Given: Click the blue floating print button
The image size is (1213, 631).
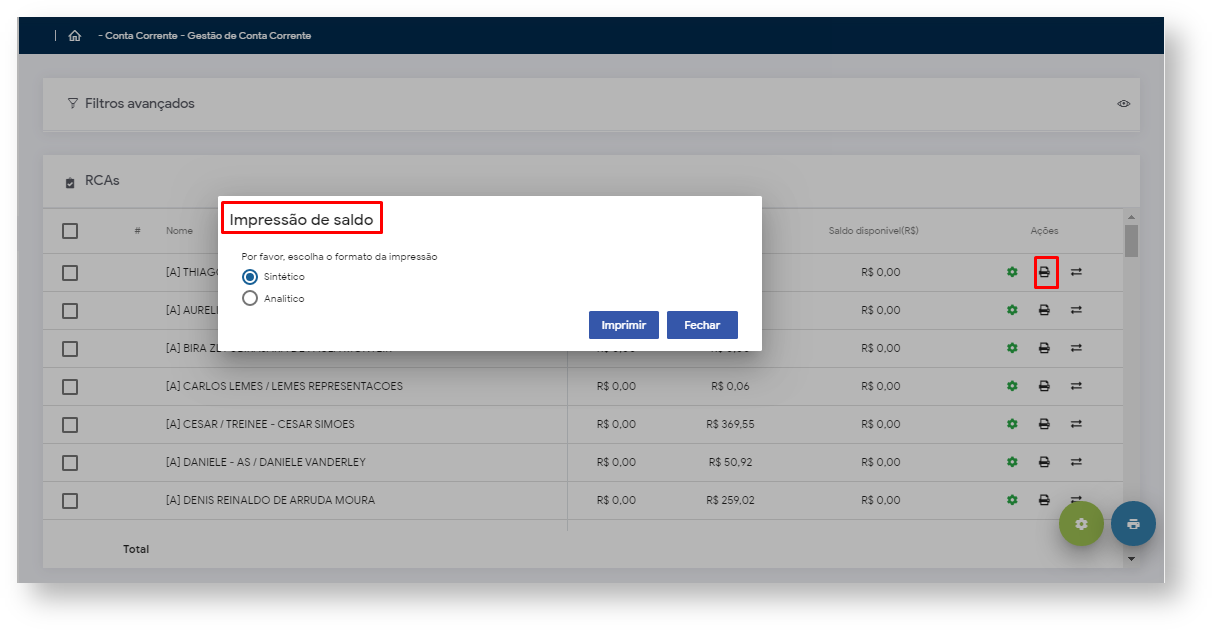Looking at the screenshot, I should (1133, 524).
